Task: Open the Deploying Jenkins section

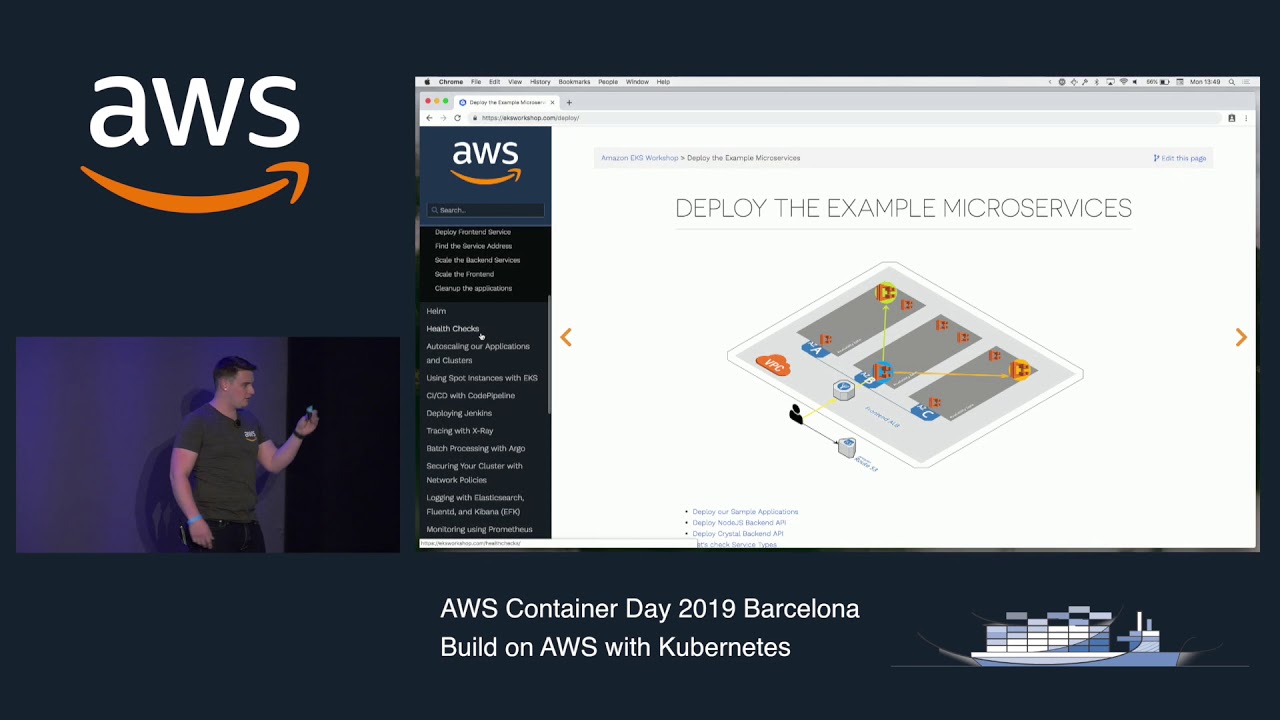Action: point(459,413)
